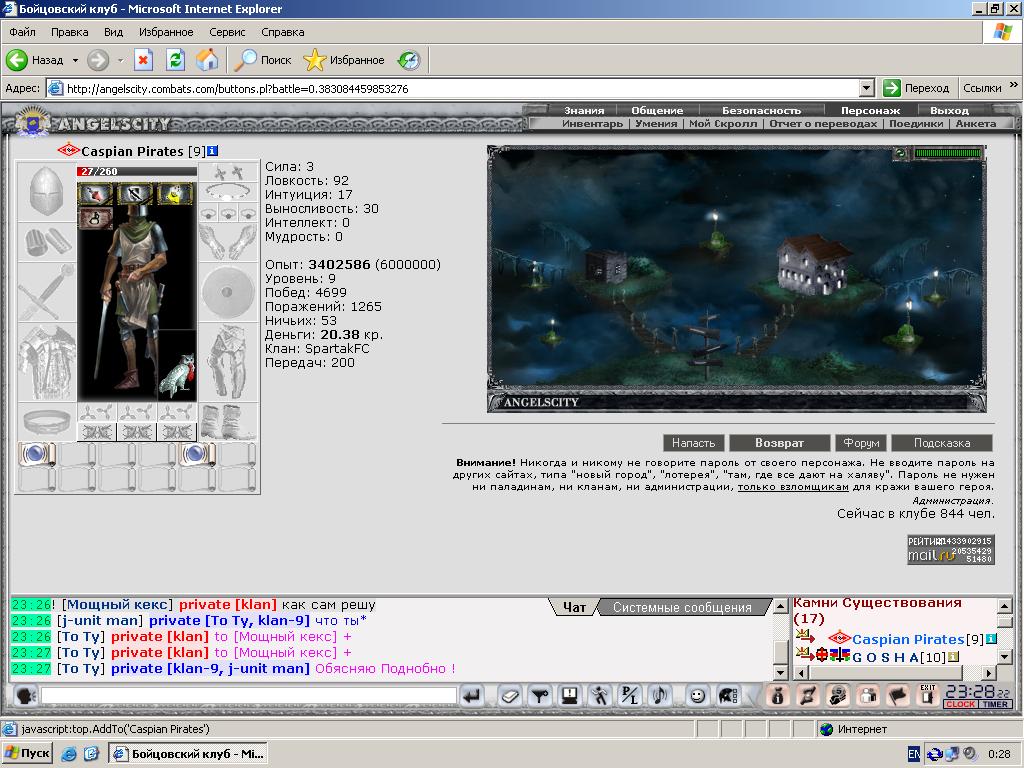Screen dimensions: 1024x768
Task: Switch to Системные сообщения tab
Action: click(682, 607)
